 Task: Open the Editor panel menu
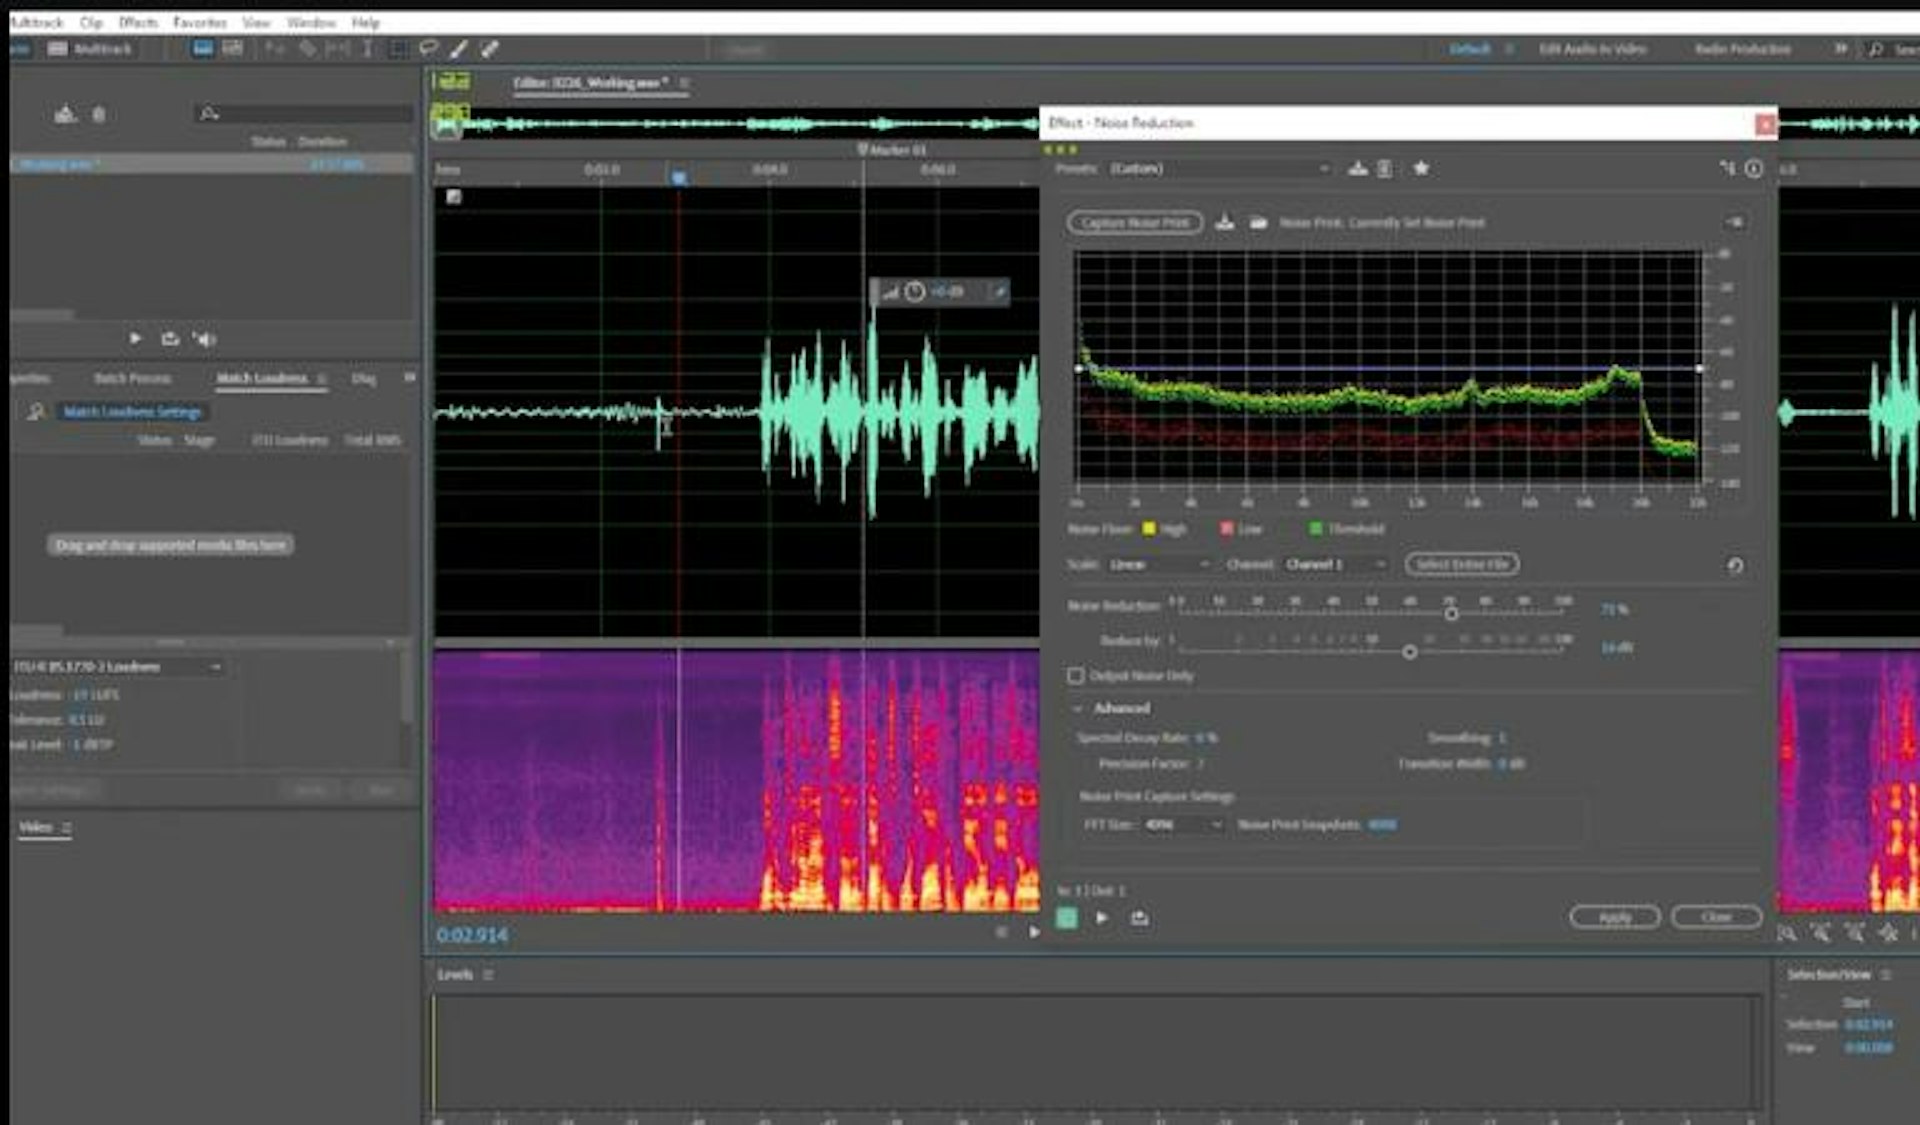pos(684,83)
